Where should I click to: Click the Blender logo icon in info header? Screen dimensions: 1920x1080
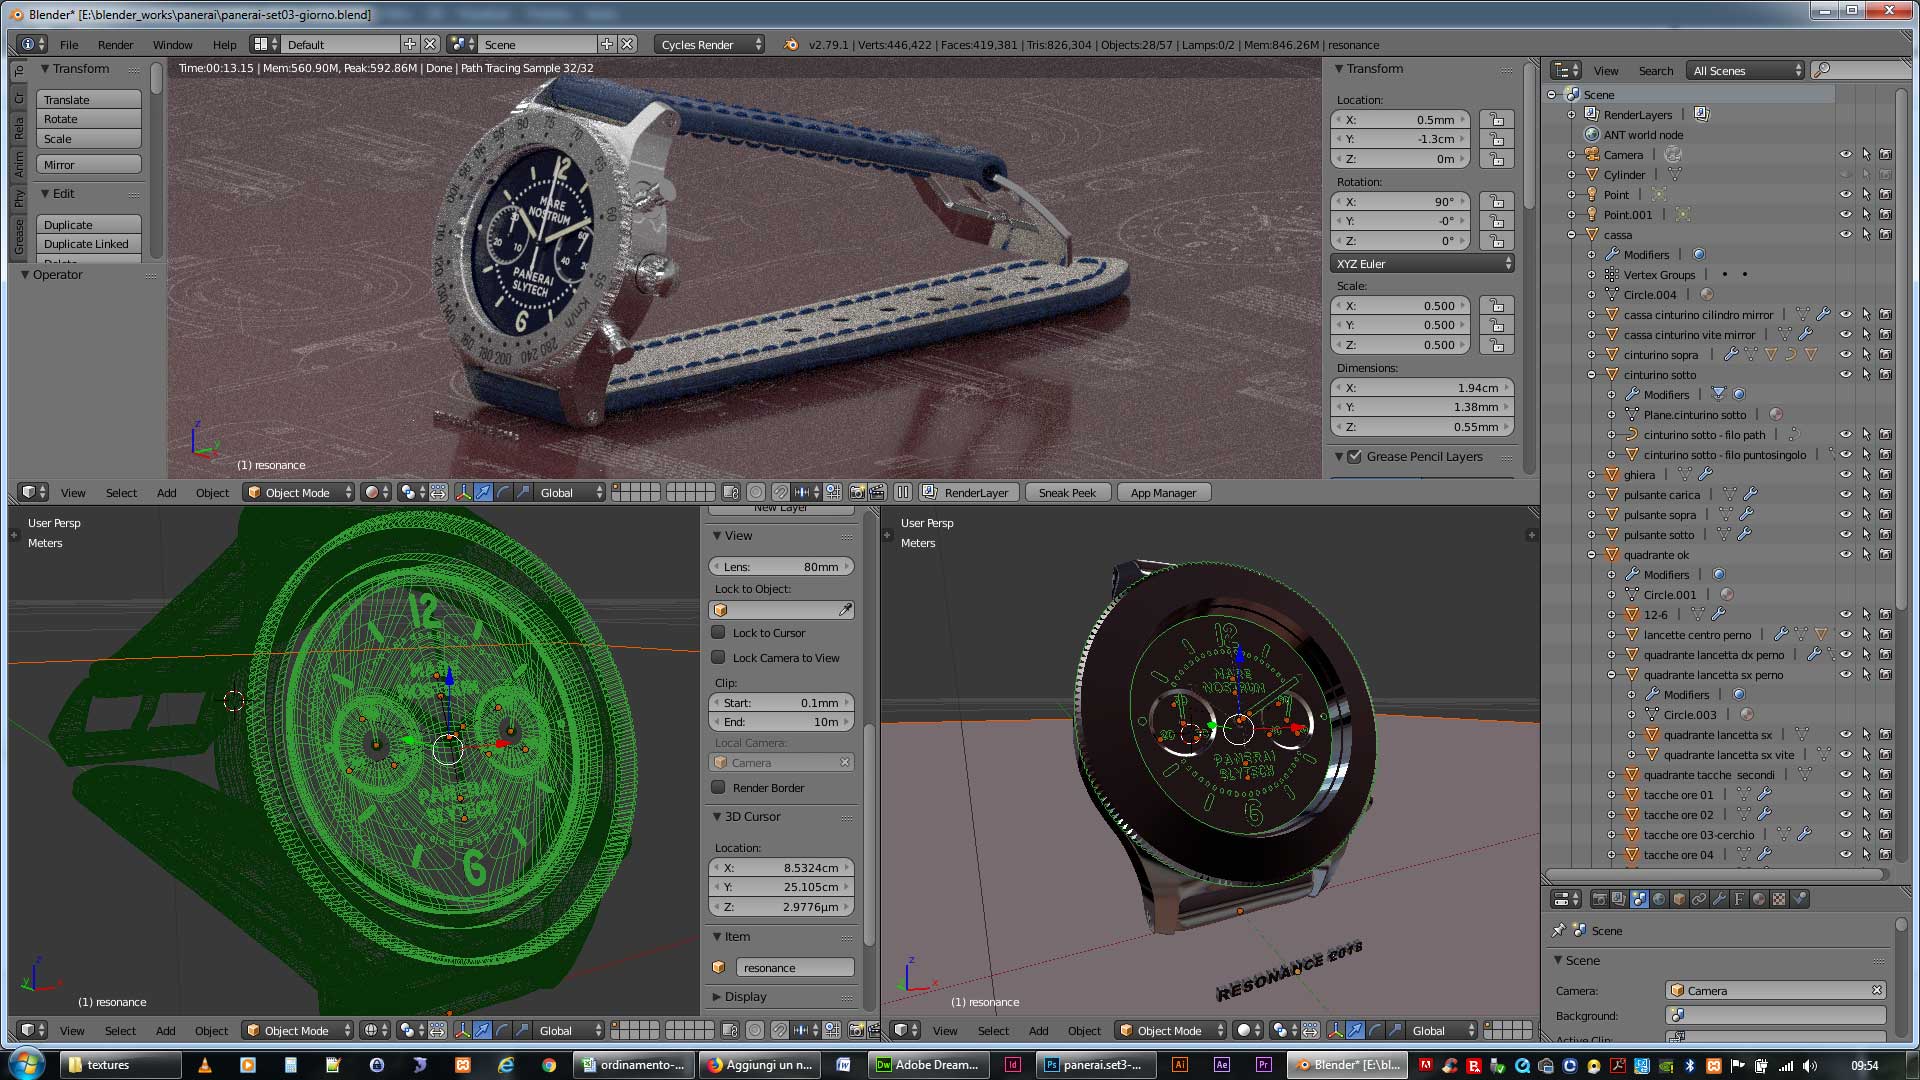[x=790, y=44]
